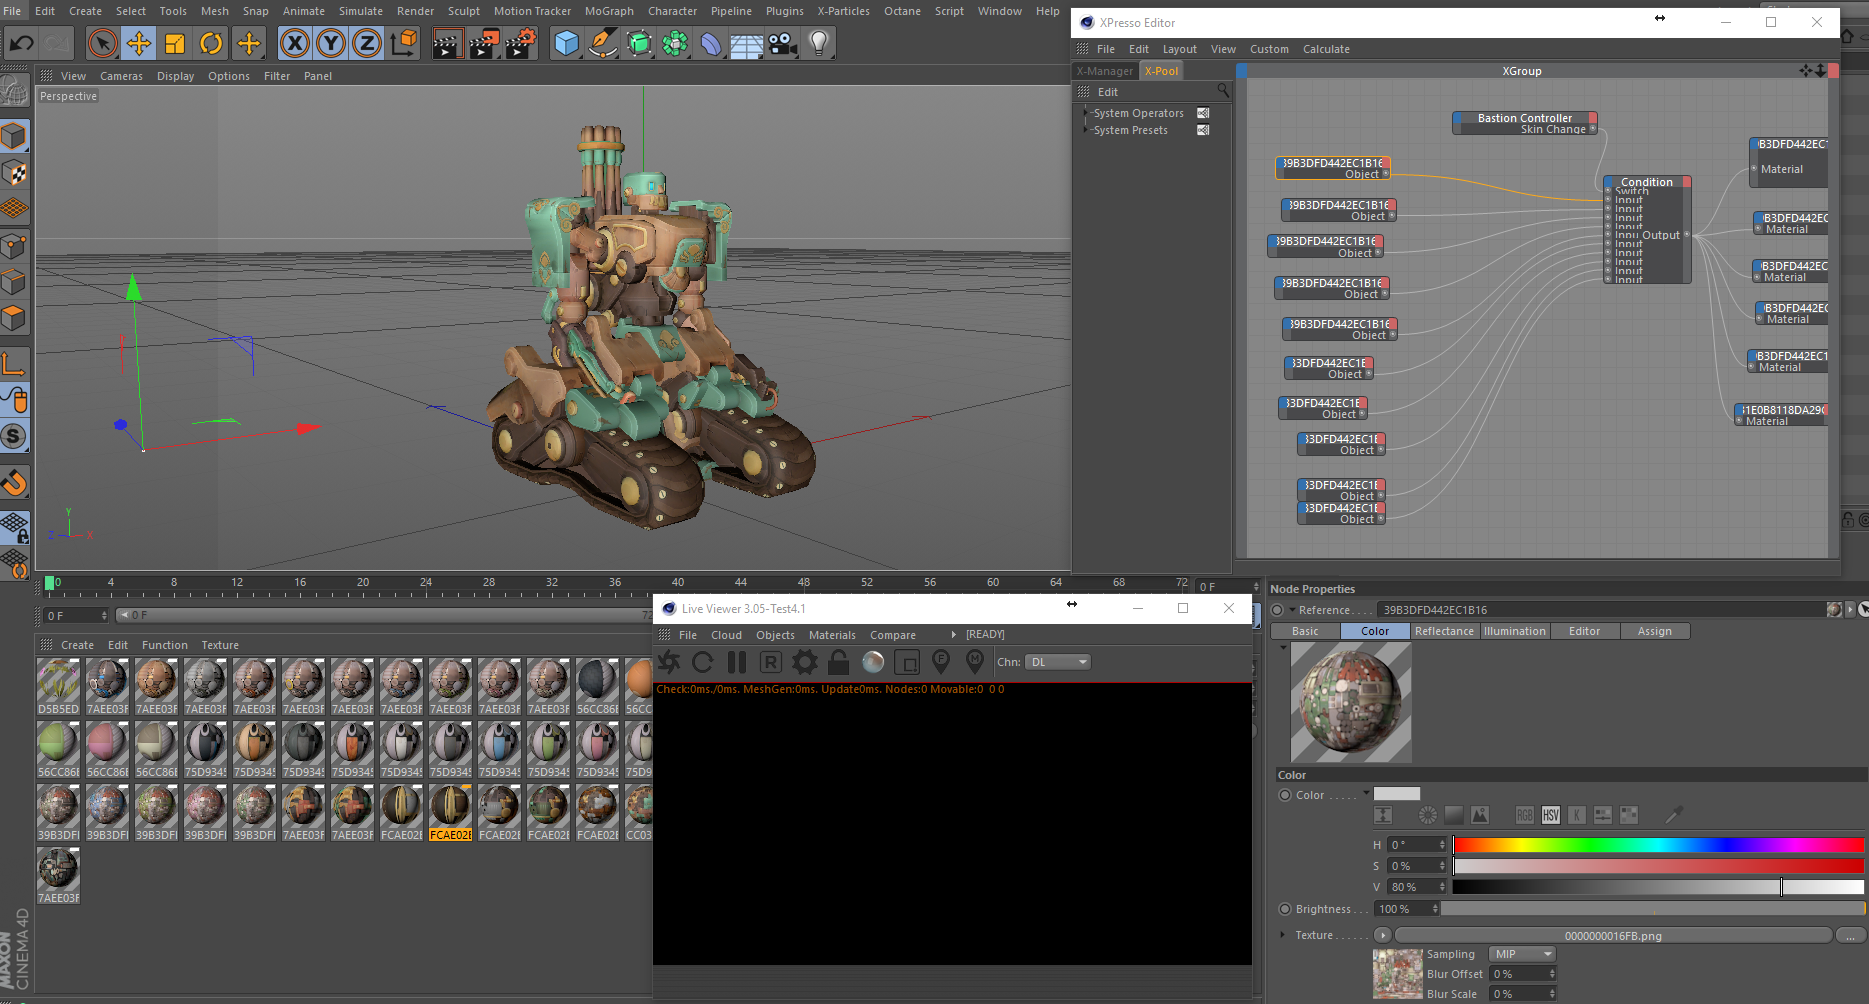Collapse the material preview triangle
The image size is (1869, 1004).
click(1283, 647)
